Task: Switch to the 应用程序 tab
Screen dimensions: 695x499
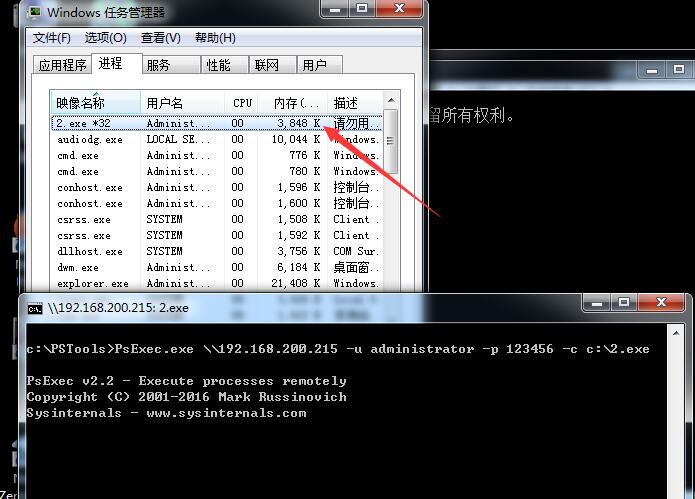Action: 62,65
